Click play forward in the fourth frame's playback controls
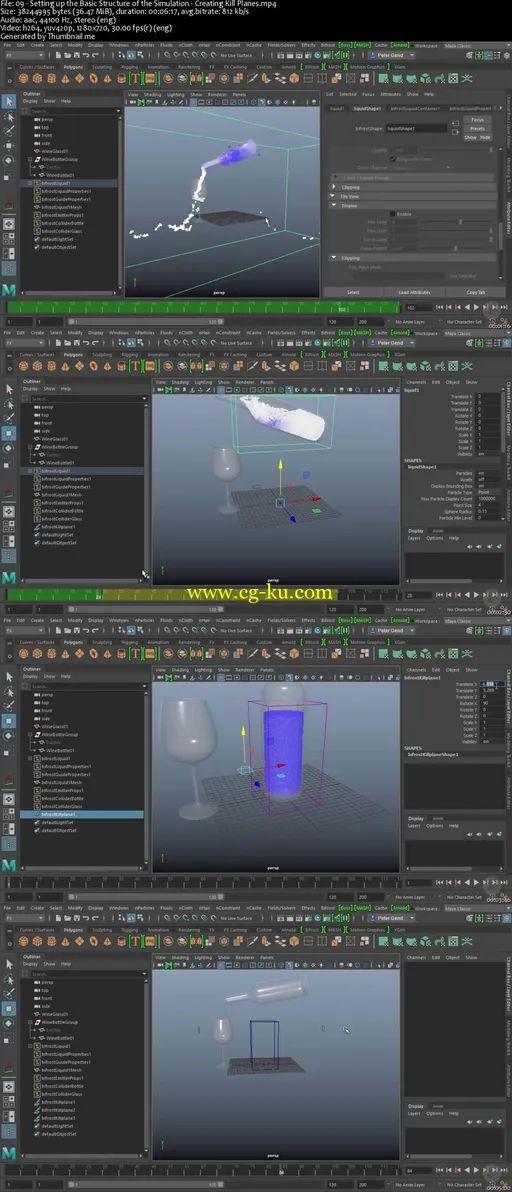 click(476, 1170)
